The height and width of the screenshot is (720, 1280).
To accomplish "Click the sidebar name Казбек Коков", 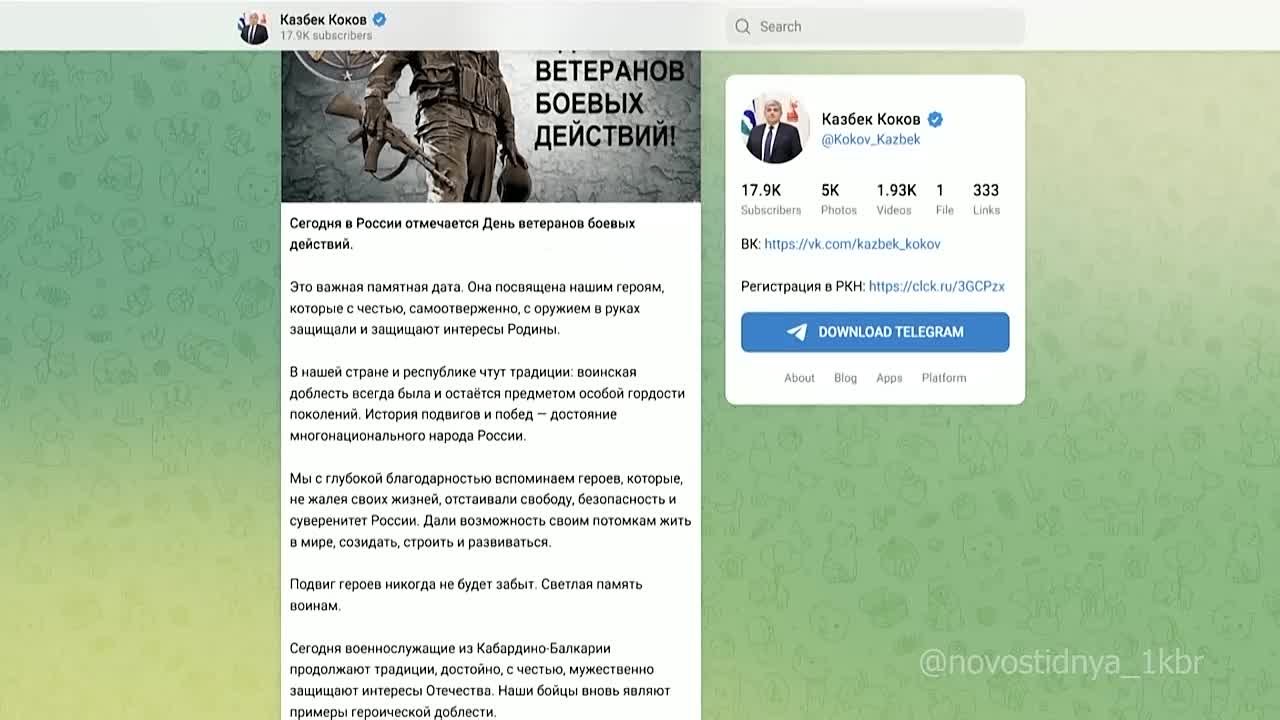I will tap(871, 119).
